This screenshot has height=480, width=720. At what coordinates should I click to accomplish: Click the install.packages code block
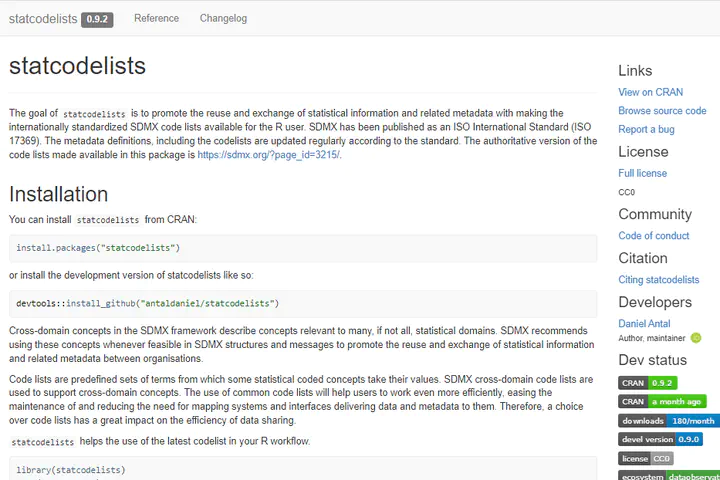[302, 247]
